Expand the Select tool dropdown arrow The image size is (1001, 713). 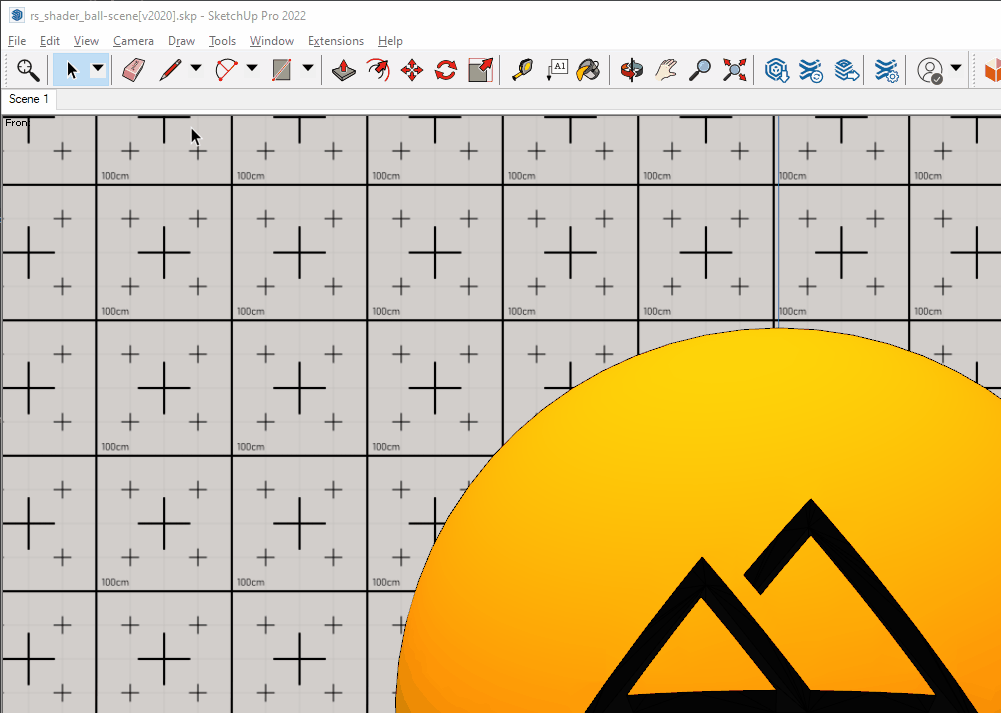(98, 69)
